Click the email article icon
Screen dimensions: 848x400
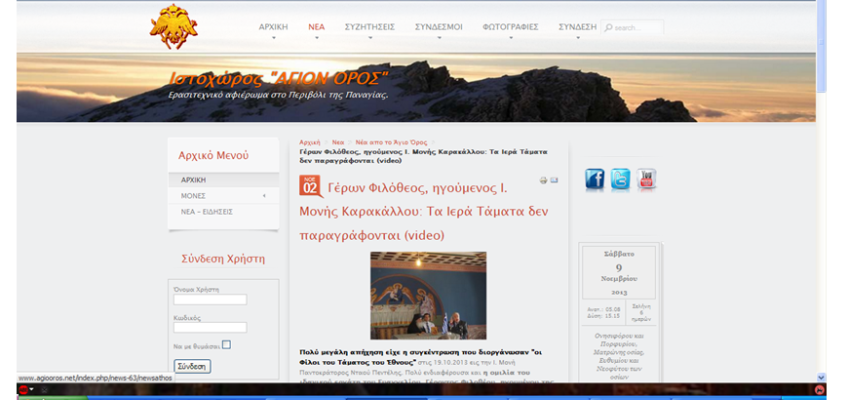click(x=554, y=181)
